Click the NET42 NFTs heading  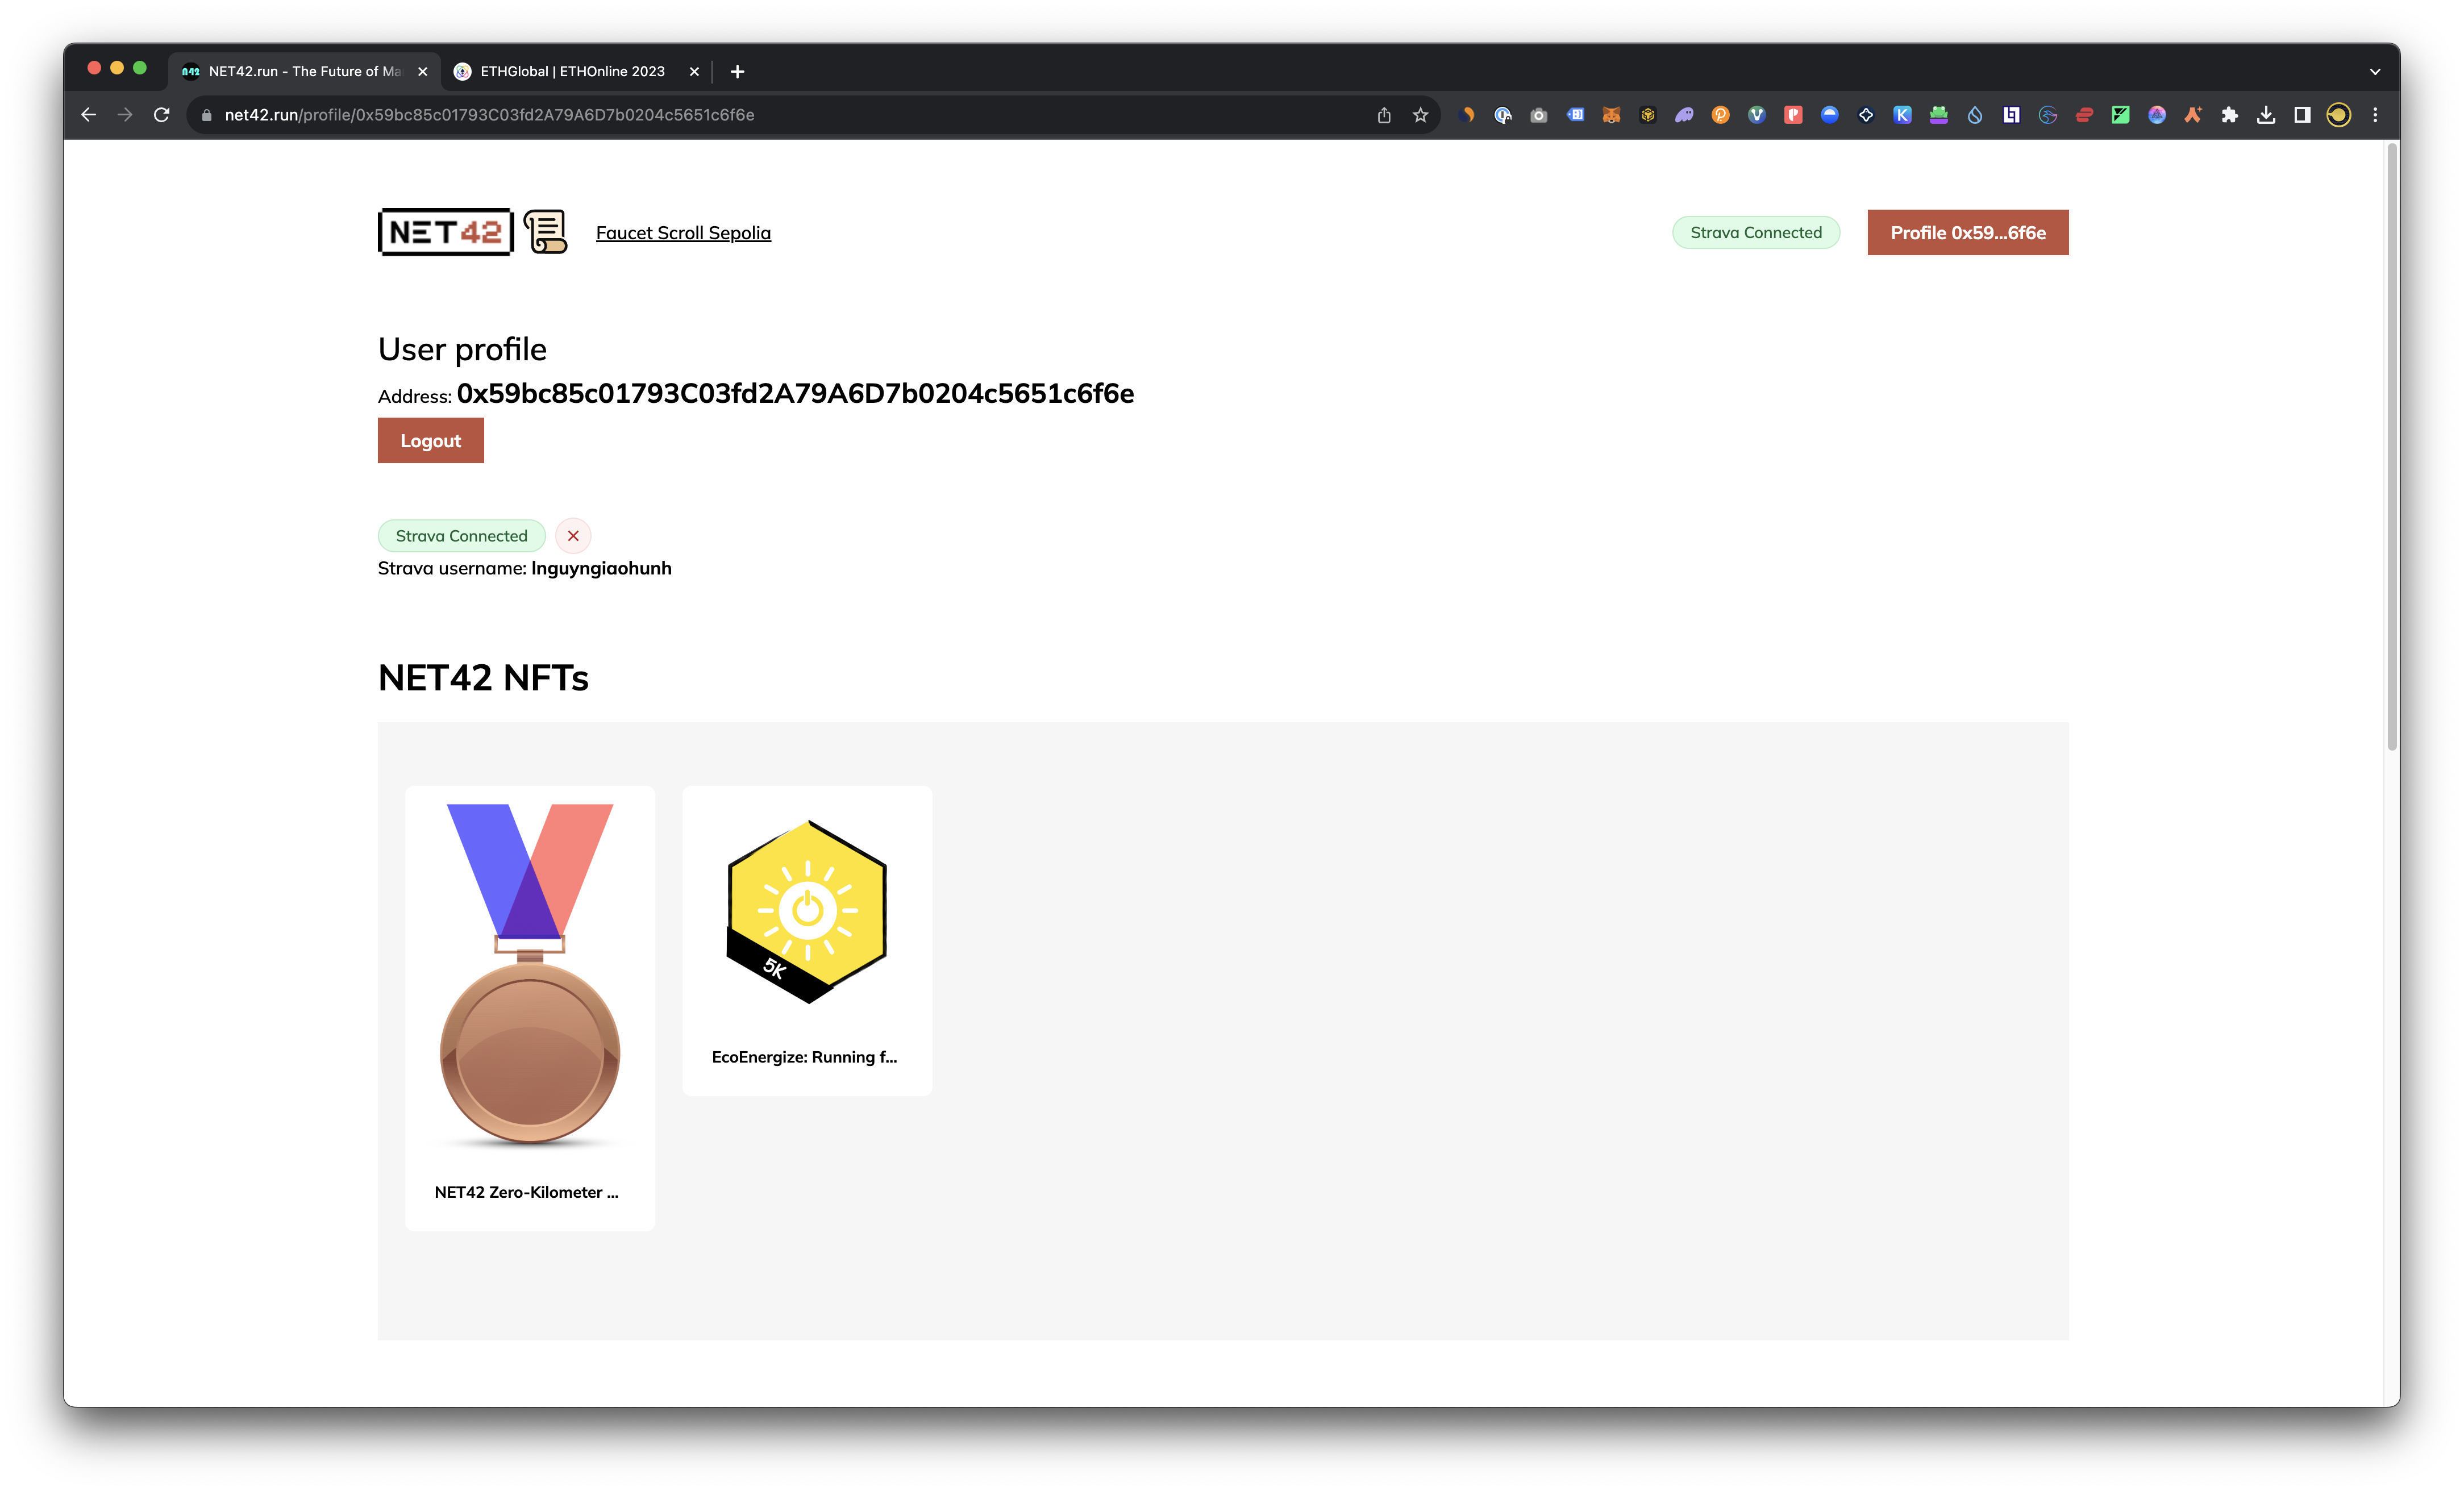pos(483,678)
